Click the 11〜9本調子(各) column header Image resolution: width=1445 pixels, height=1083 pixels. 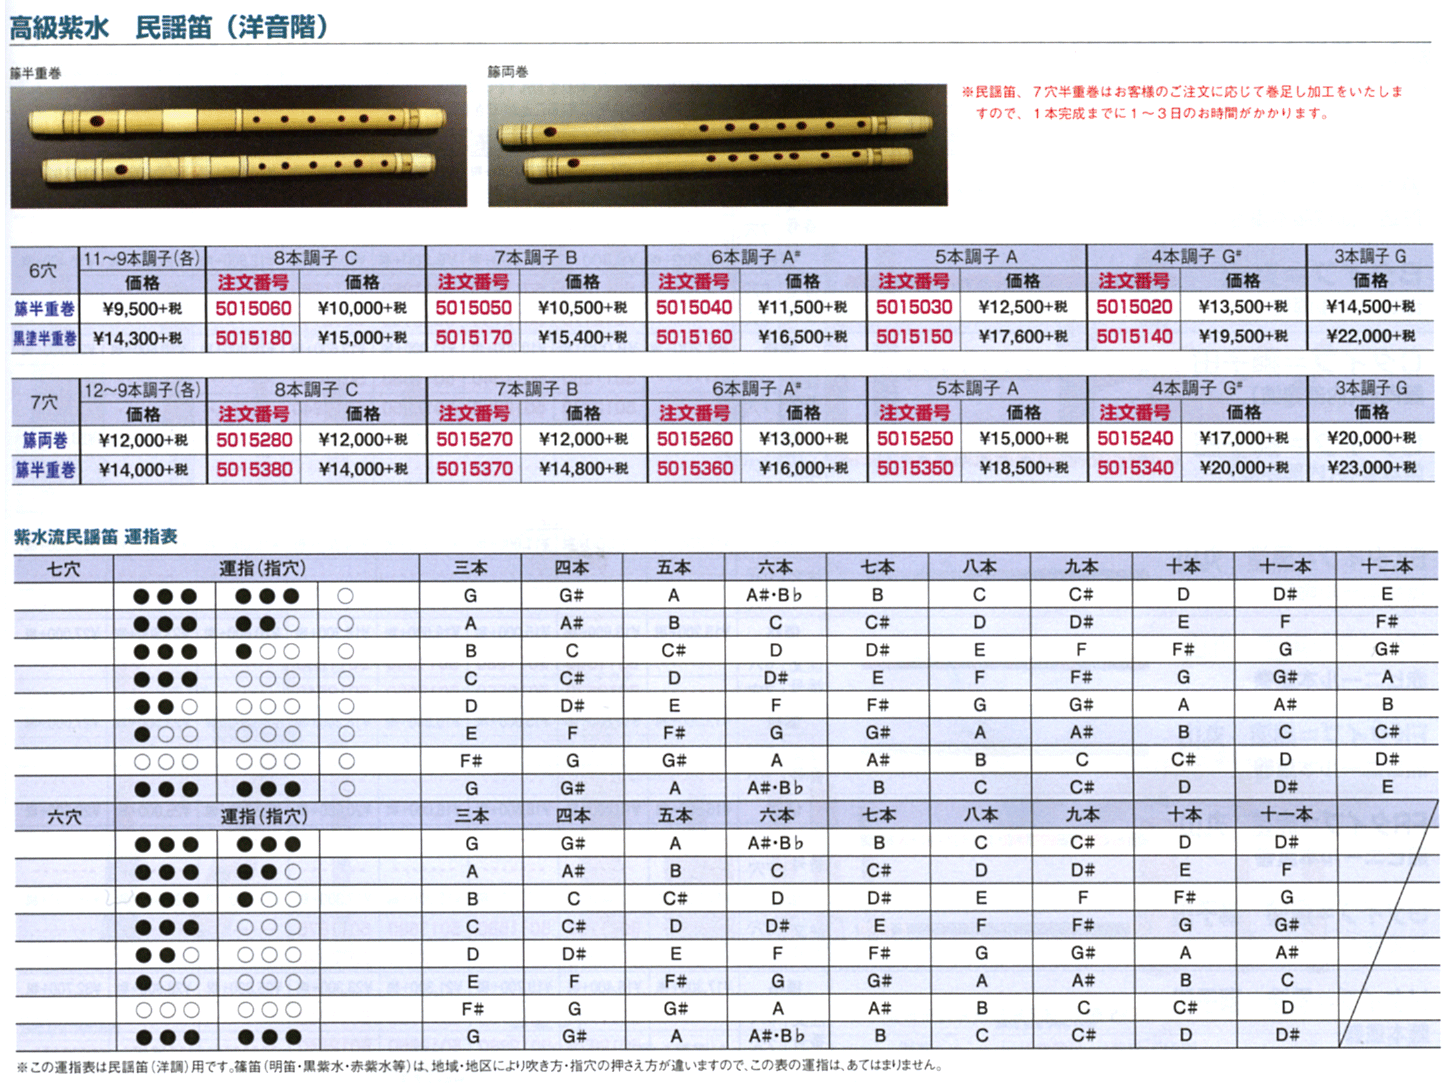tap(142, 257)
